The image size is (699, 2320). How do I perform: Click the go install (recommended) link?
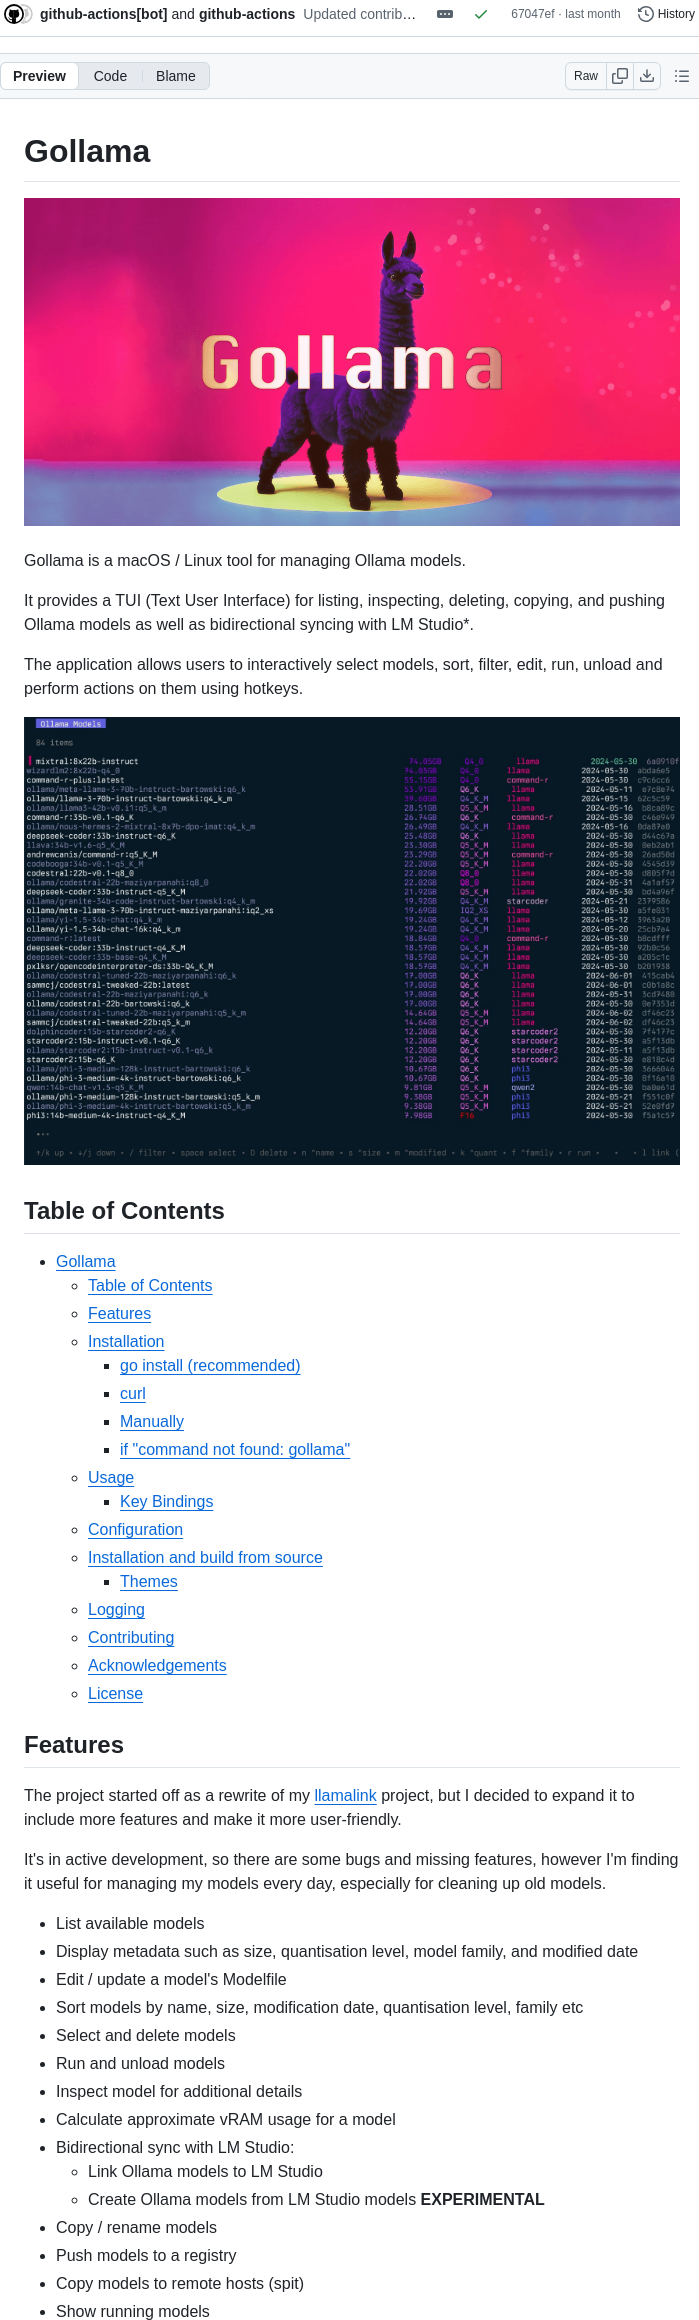pyautogui.click(x=210, y=1366)
